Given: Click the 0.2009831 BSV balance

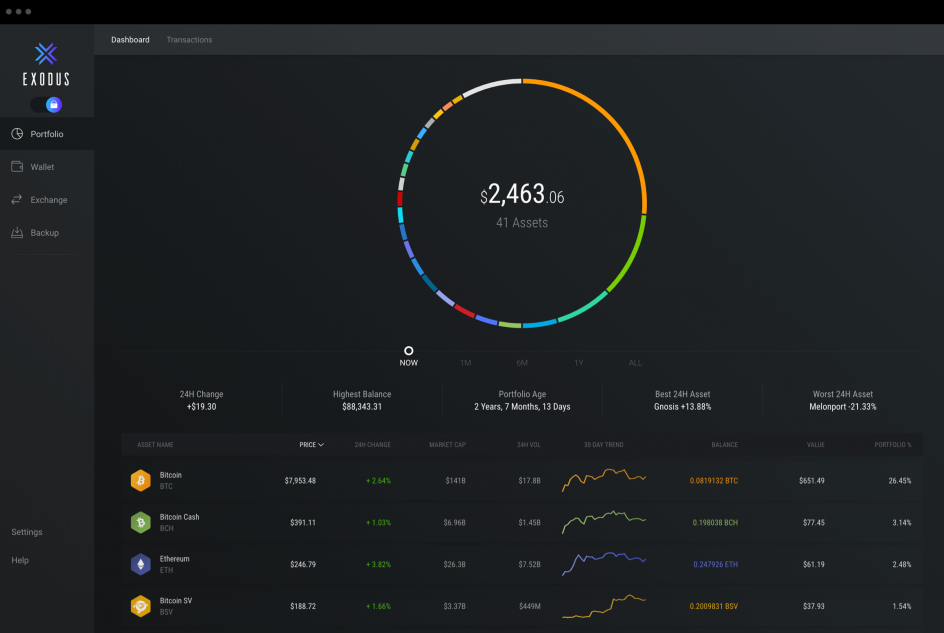Looking at the screenshot, I should point(713,606).
